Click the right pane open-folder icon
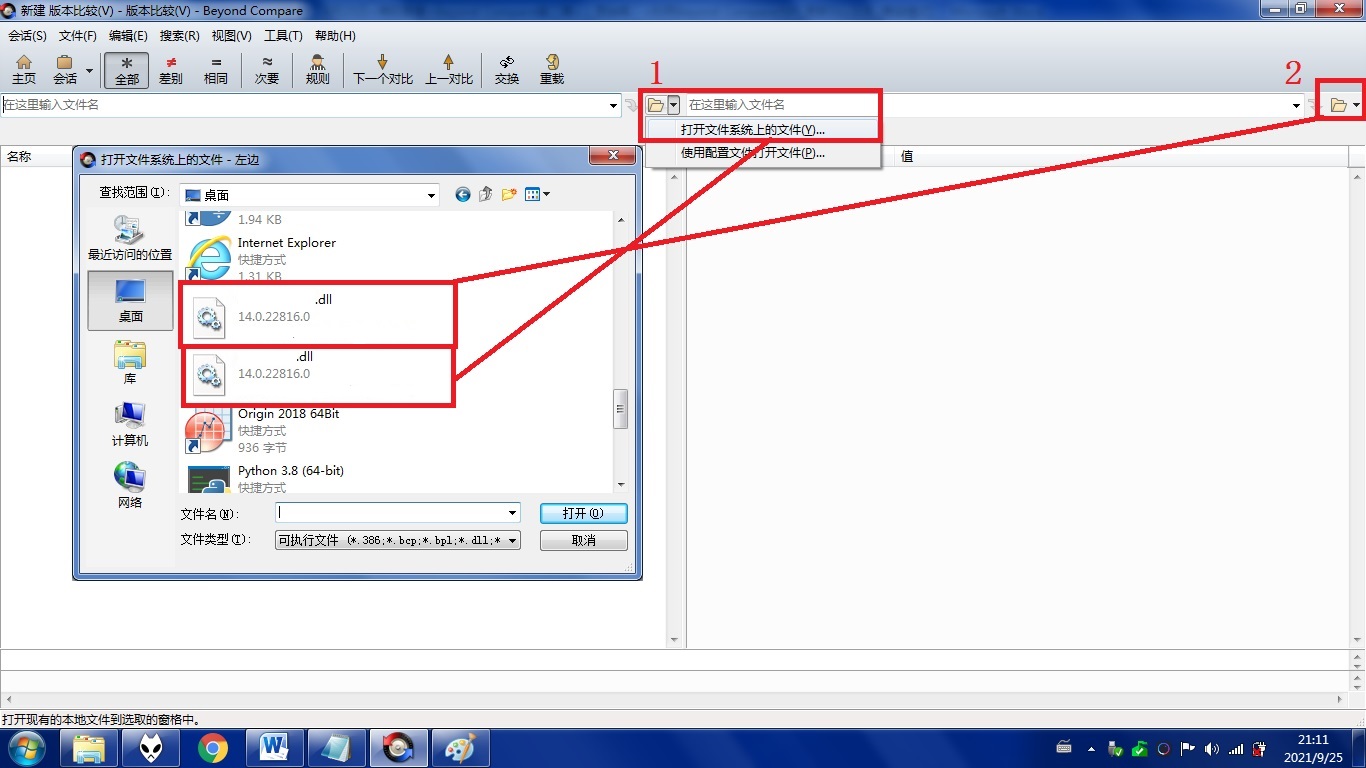 (x=1338, y=105)
